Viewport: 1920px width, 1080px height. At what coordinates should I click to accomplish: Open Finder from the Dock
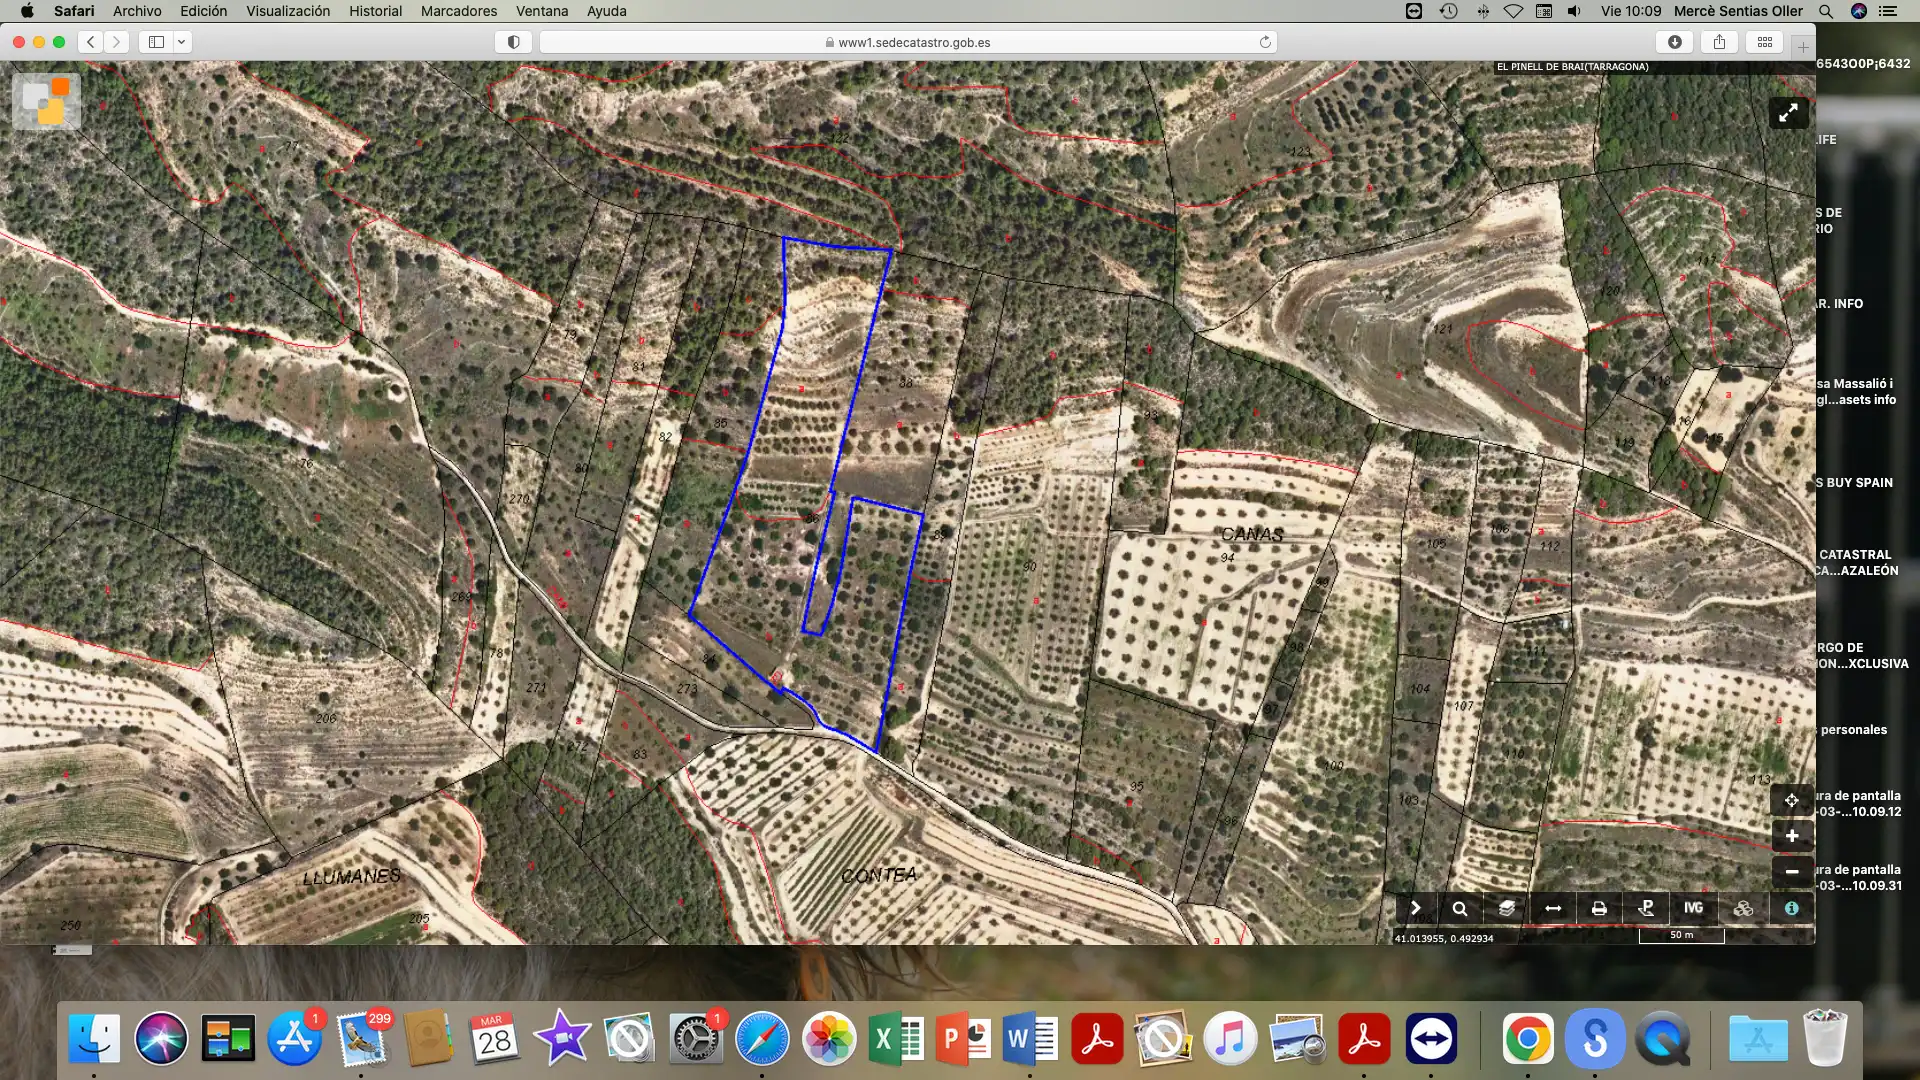(95, 1039)
